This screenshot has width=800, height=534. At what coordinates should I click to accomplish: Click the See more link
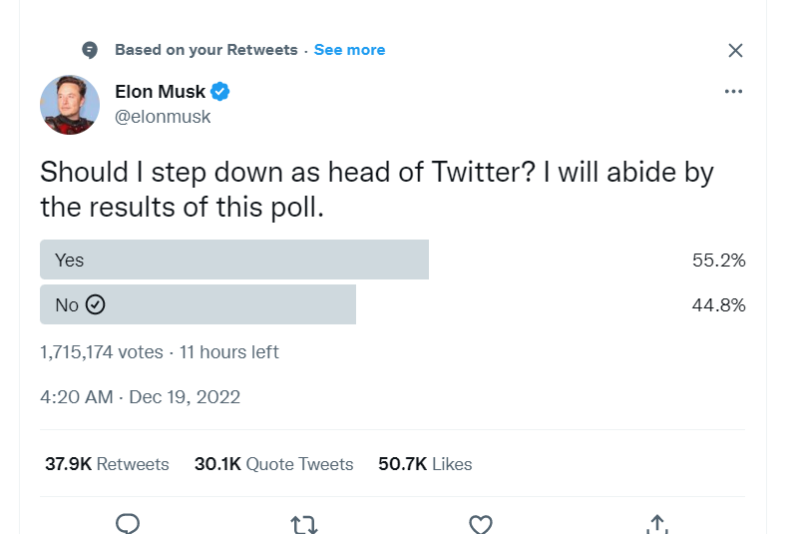click(x=349, y=50)
